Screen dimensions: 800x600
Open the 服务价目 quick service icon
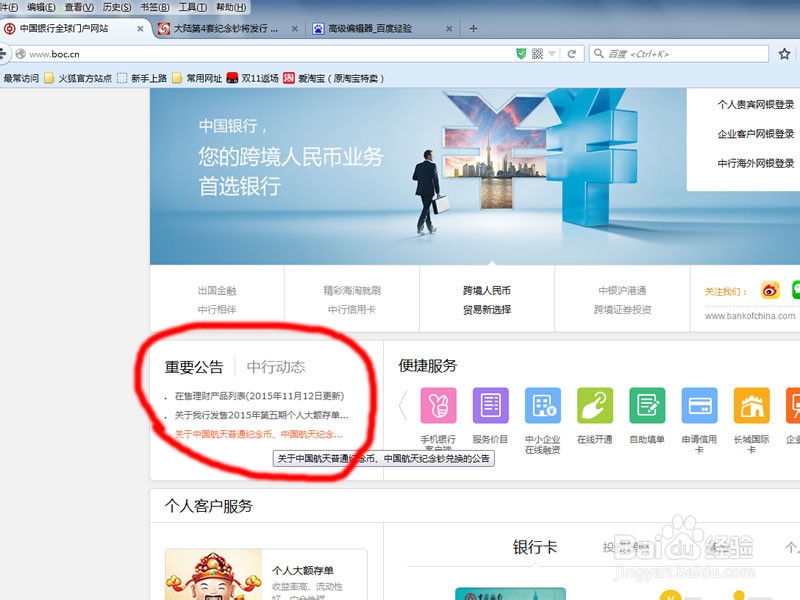coord(490,405)
